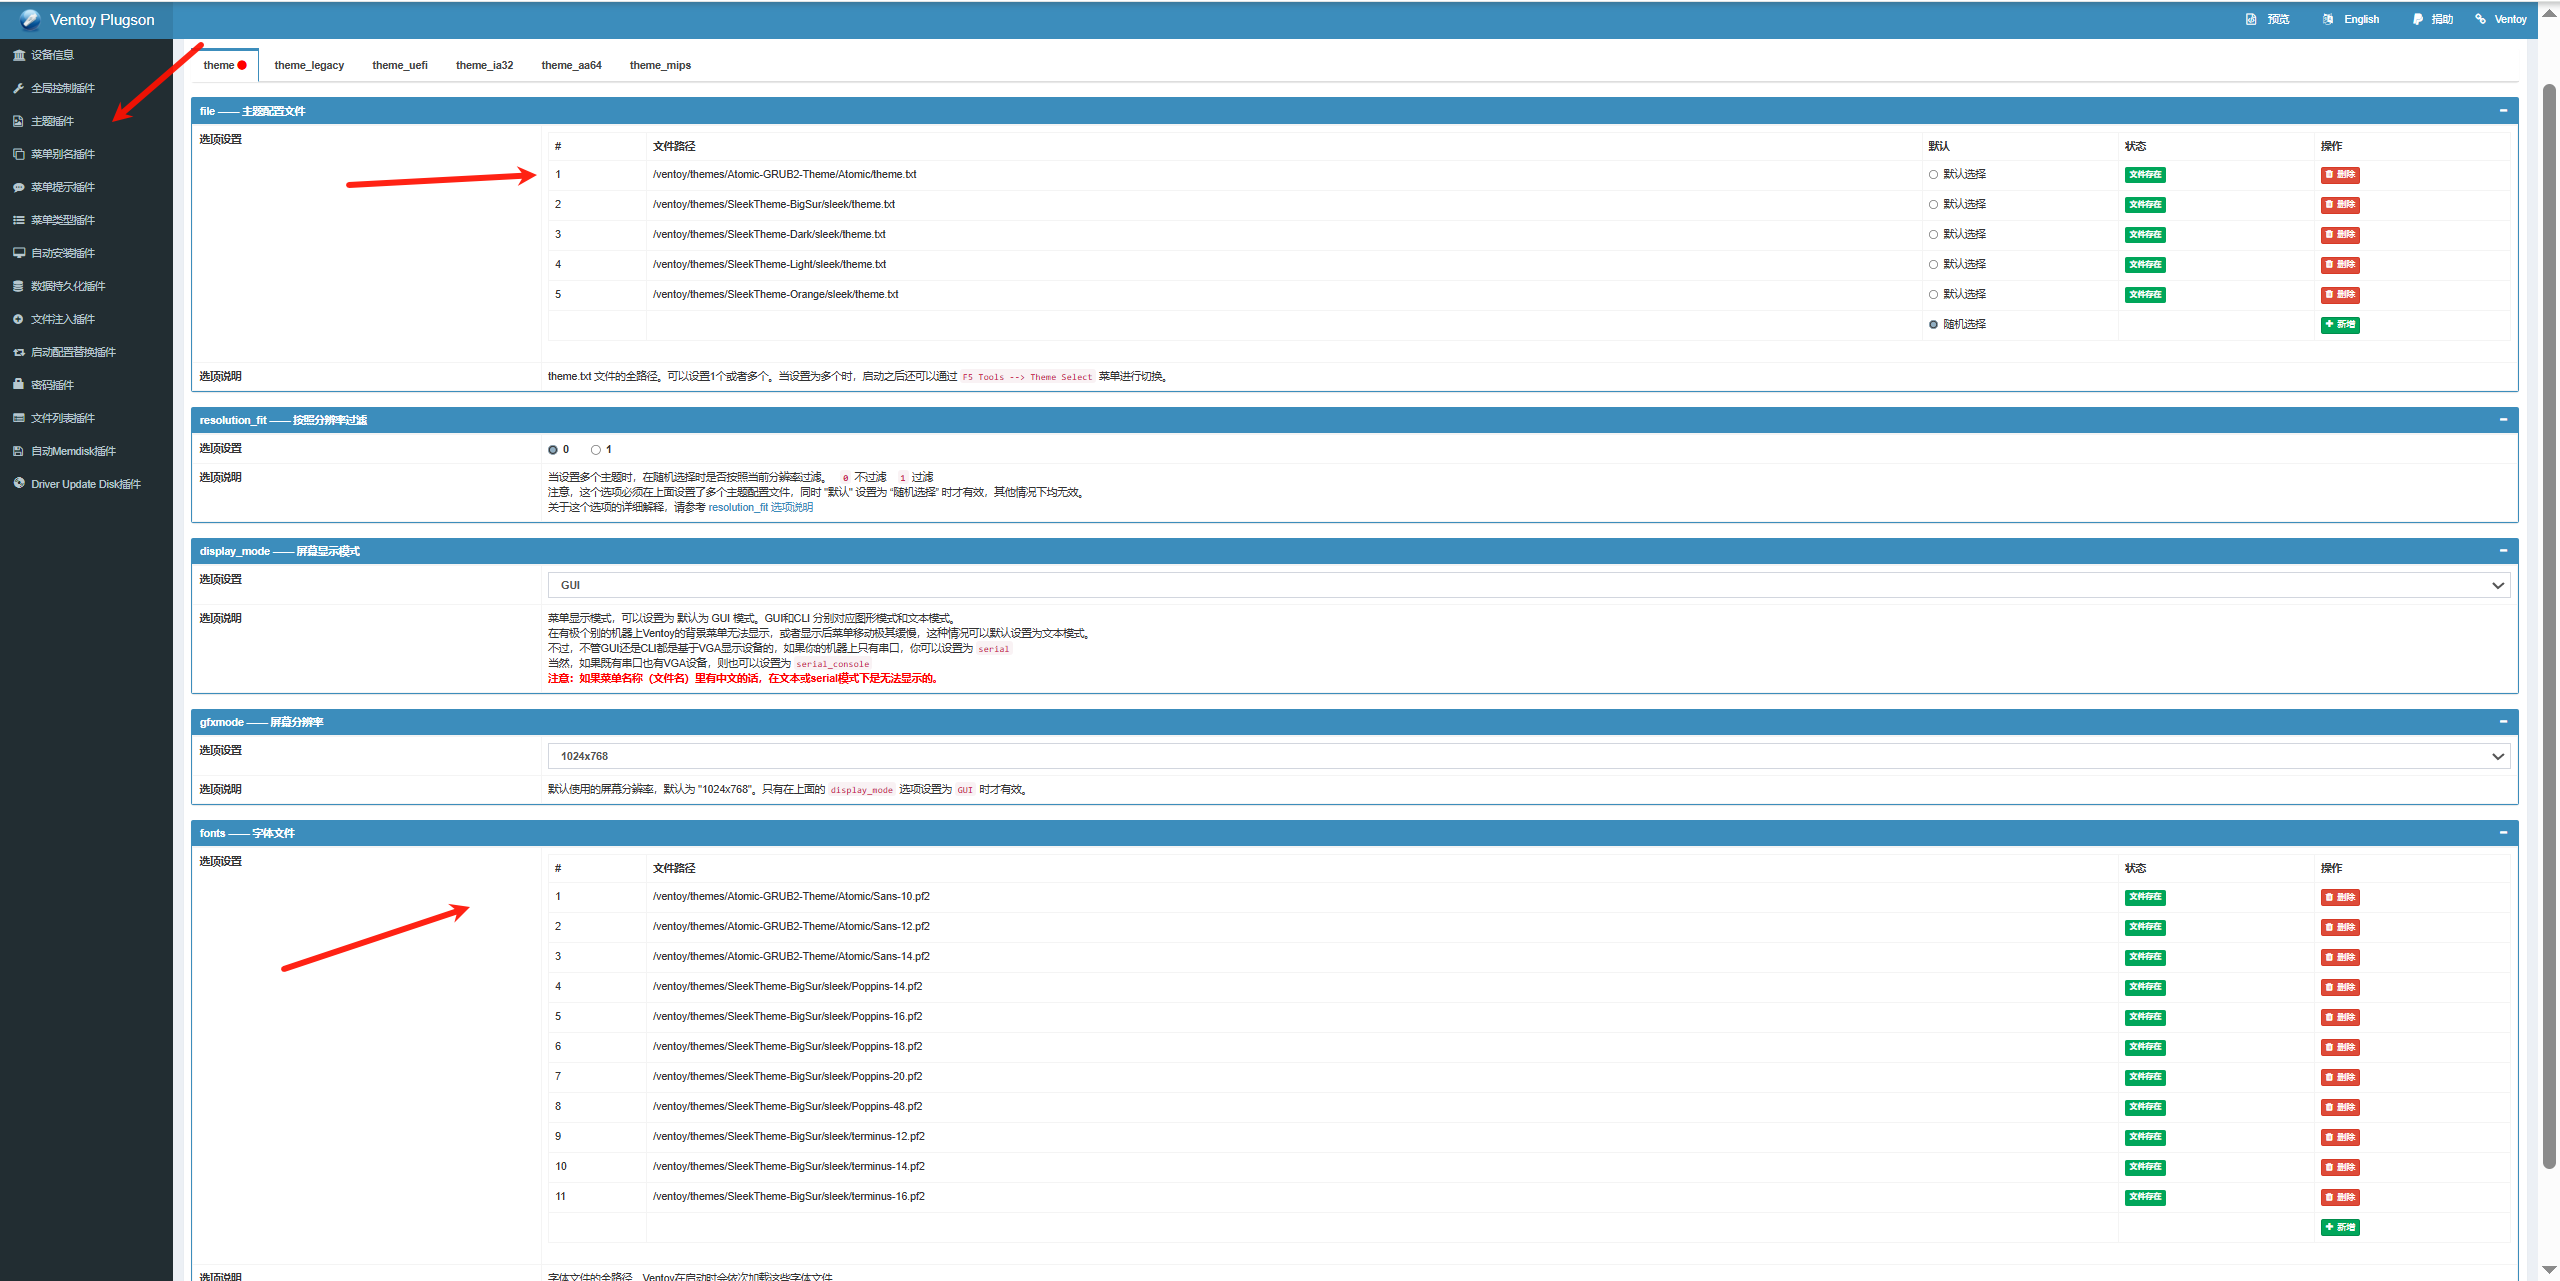This screenshot has width=2560, height=1281.
Task: Open the 设备信息 device info sidebar icon
Action: tap(19, 55)
